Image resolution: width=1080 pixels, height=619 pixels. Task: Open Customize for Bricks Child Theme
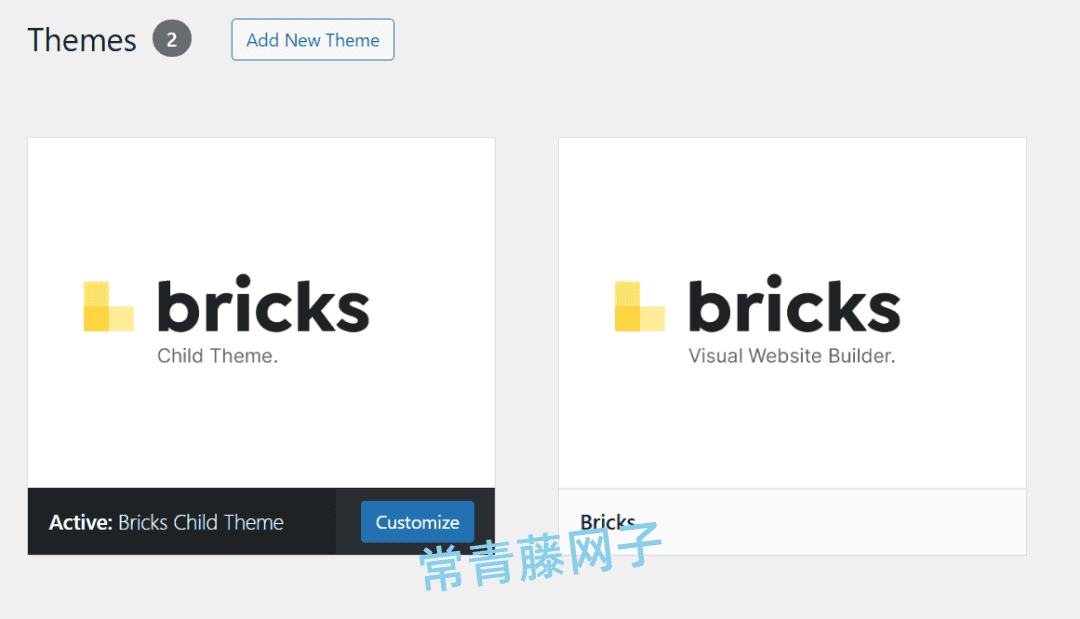(417, 522)
